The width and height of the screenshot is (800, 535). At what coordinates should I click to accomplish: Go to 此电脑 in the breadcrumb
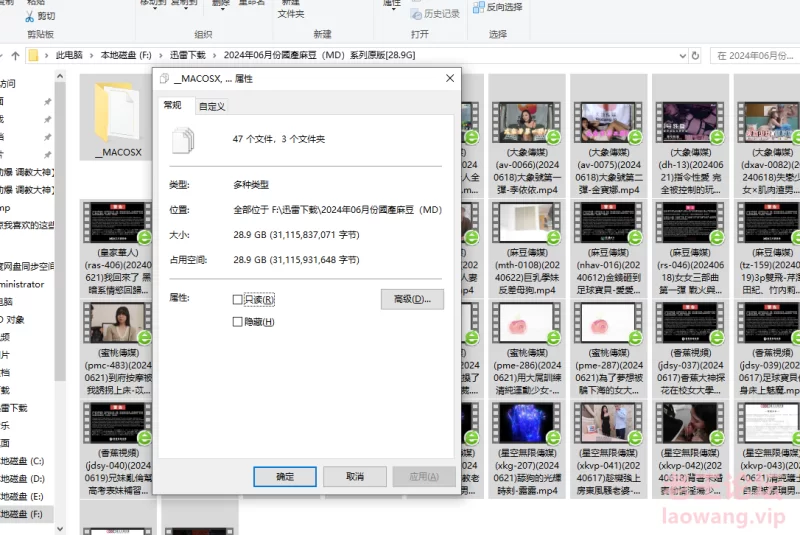coord(69,55)
